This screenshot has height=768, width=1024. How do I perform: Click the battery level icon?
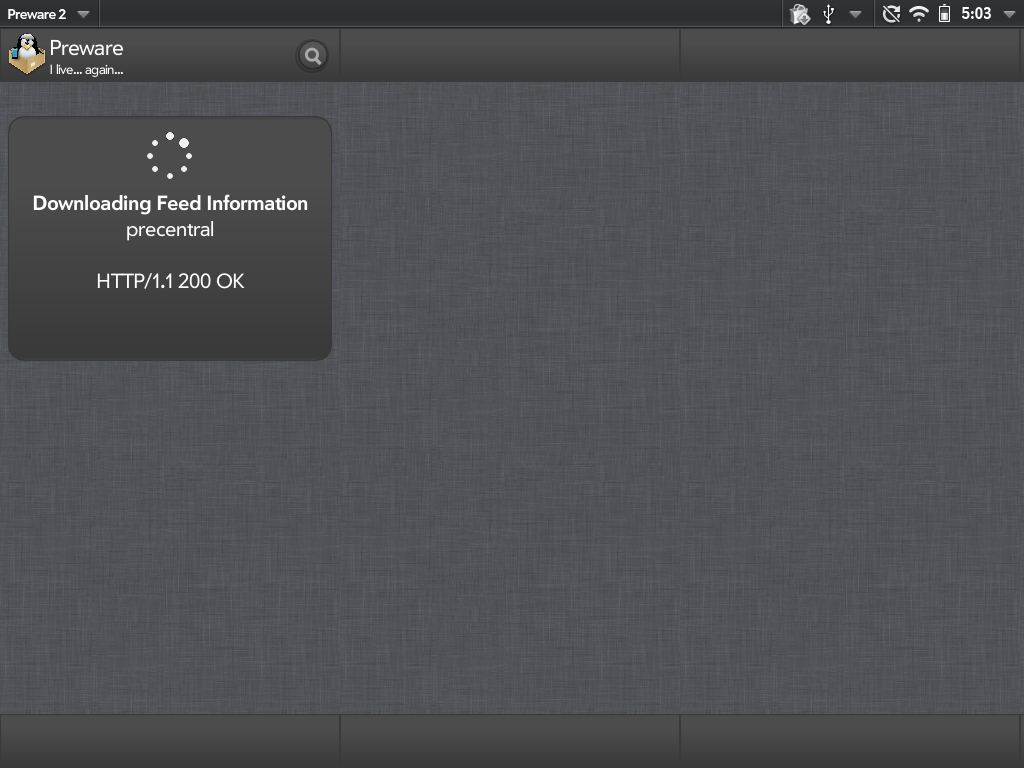pos(944,14)
